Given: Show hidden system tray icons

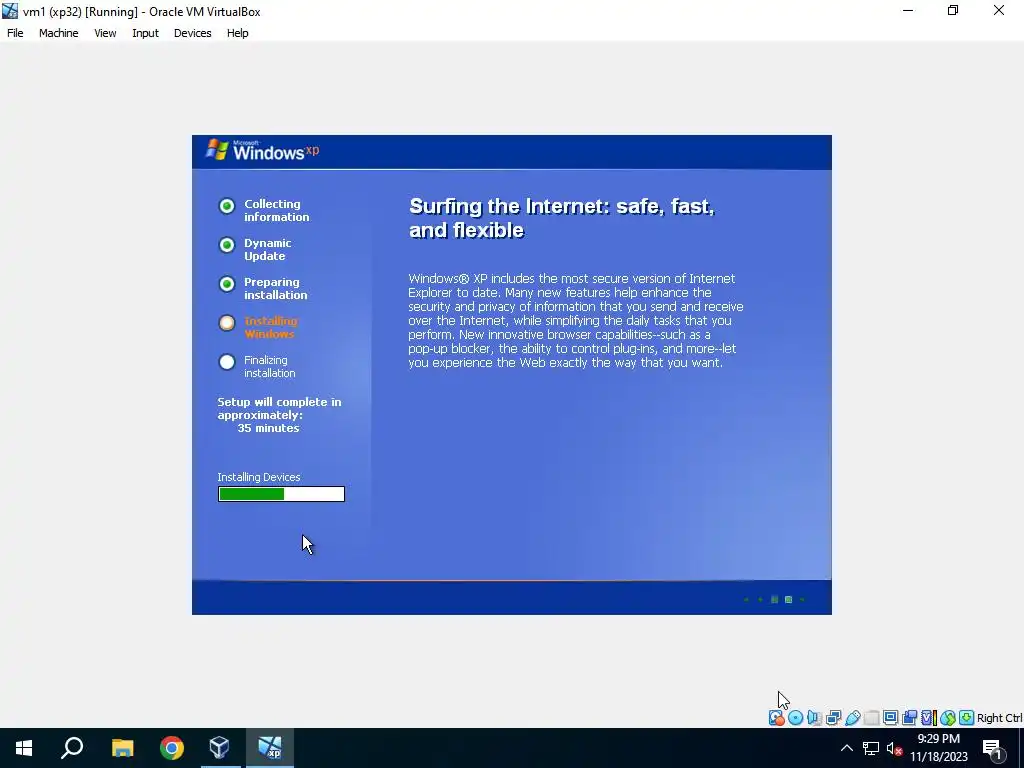Looking at the screenshot, I should pos(846,748).
